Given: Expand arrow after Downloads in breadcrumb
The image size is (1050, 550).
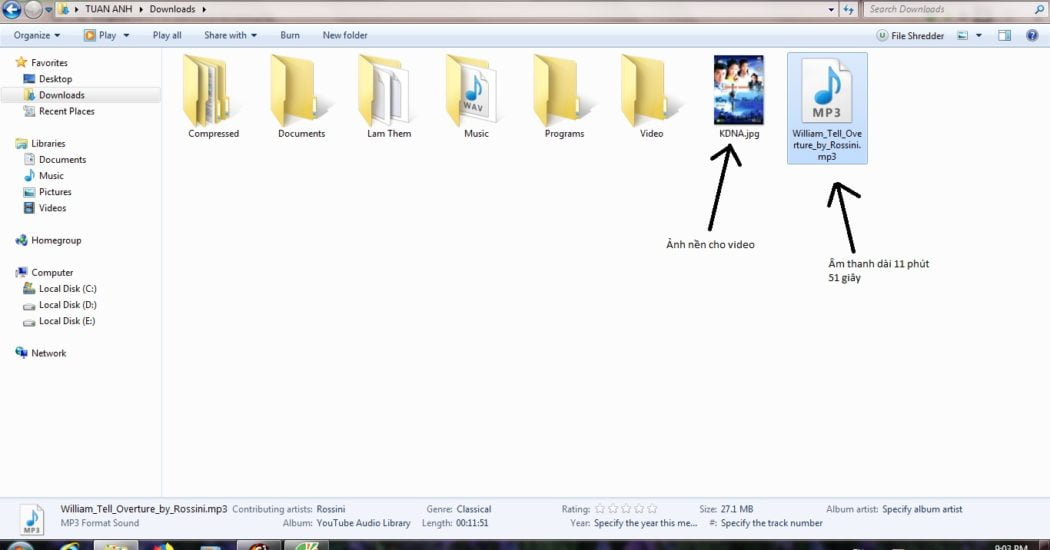Looking at the screenshot, I should (x=204, y=9).
